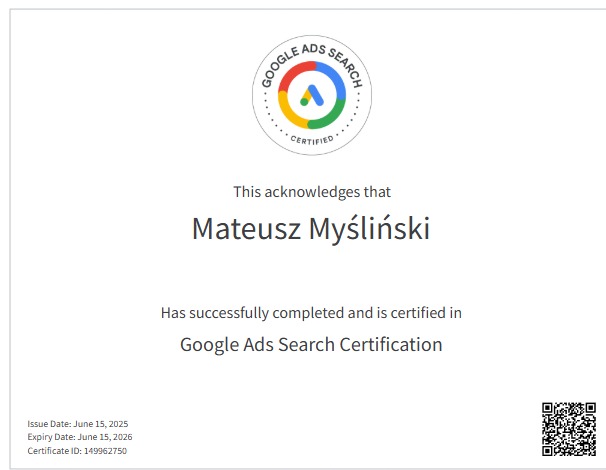
Task: Click 'Has successfully completed and is certified in'
Action: click(x=311, y=313)
